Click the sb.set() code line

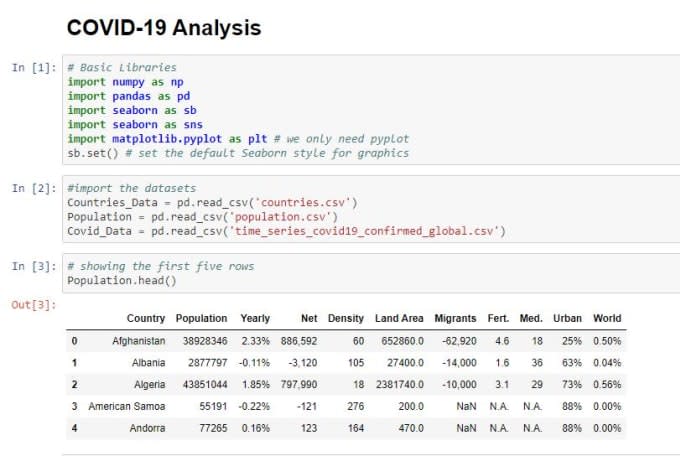238,153
